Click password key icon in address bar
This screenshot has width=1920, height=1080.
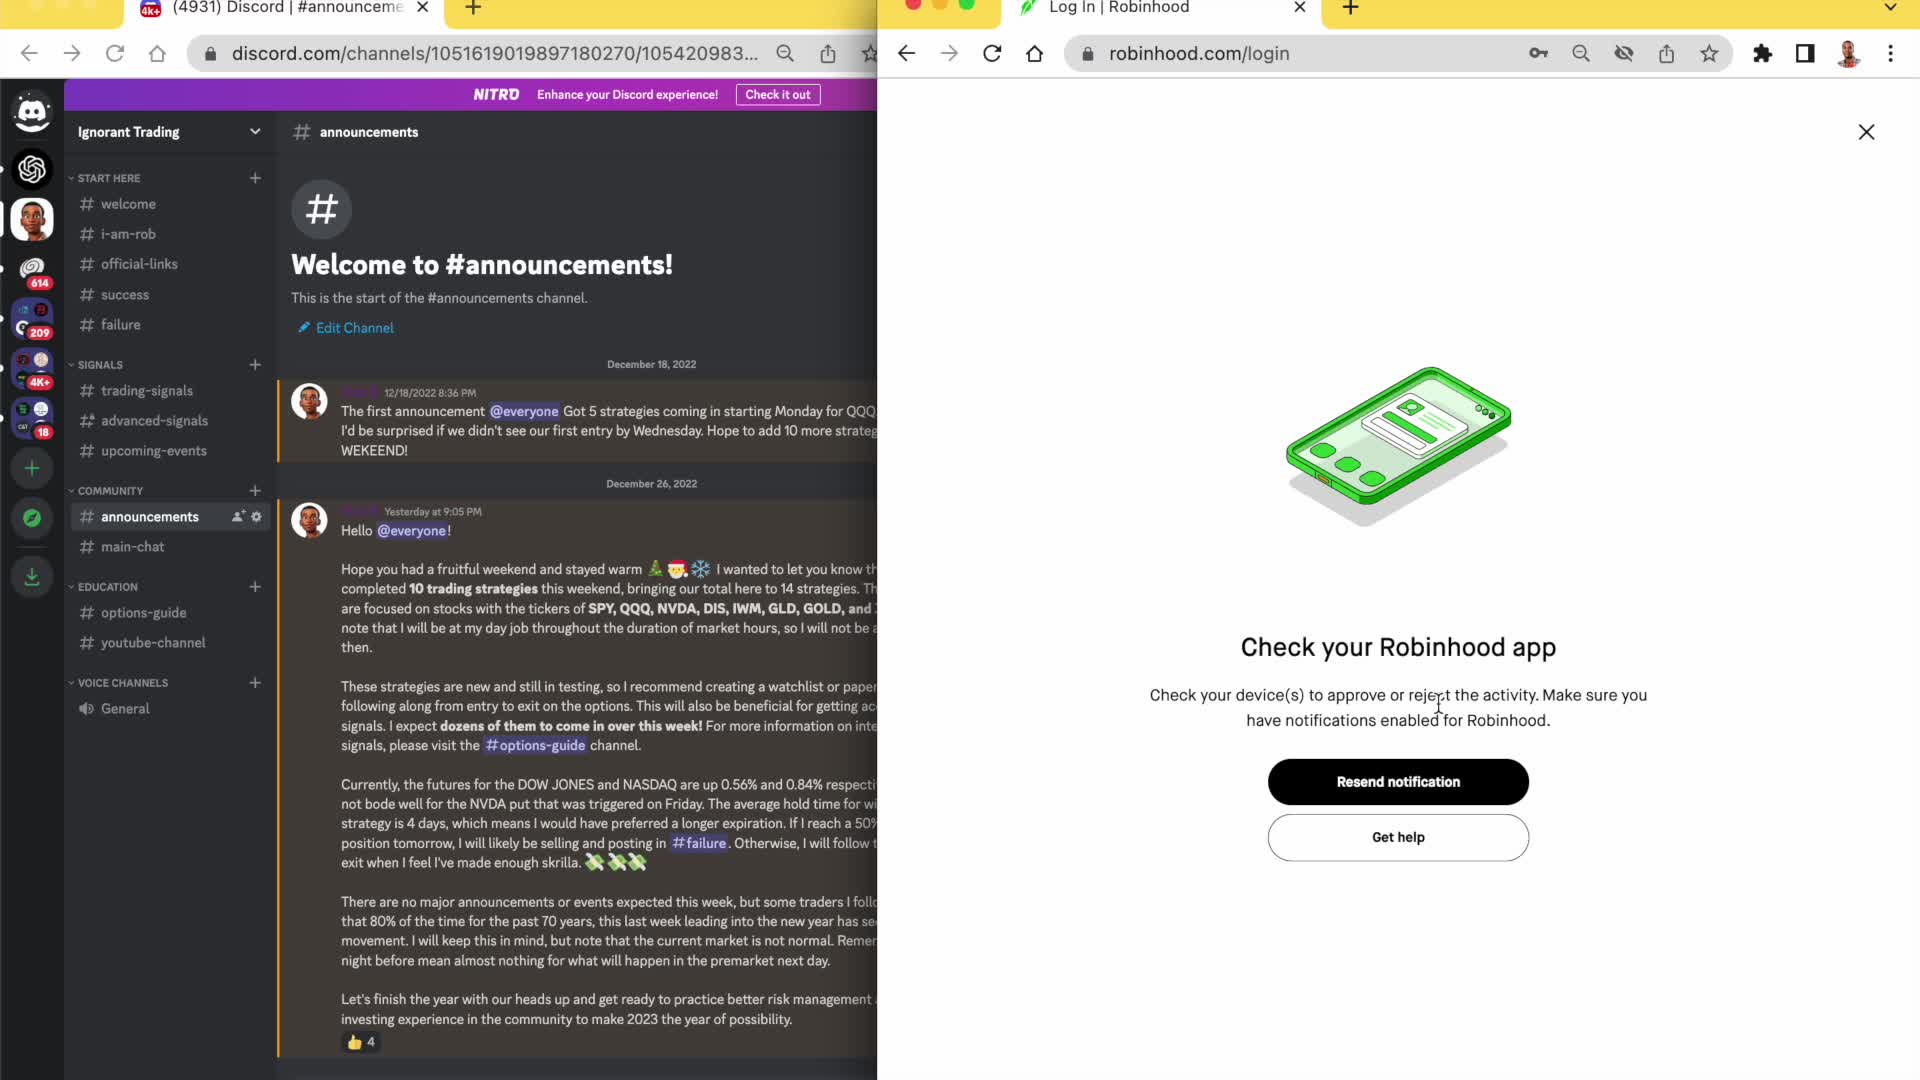pyautogui.click(x=1538, y=54)
